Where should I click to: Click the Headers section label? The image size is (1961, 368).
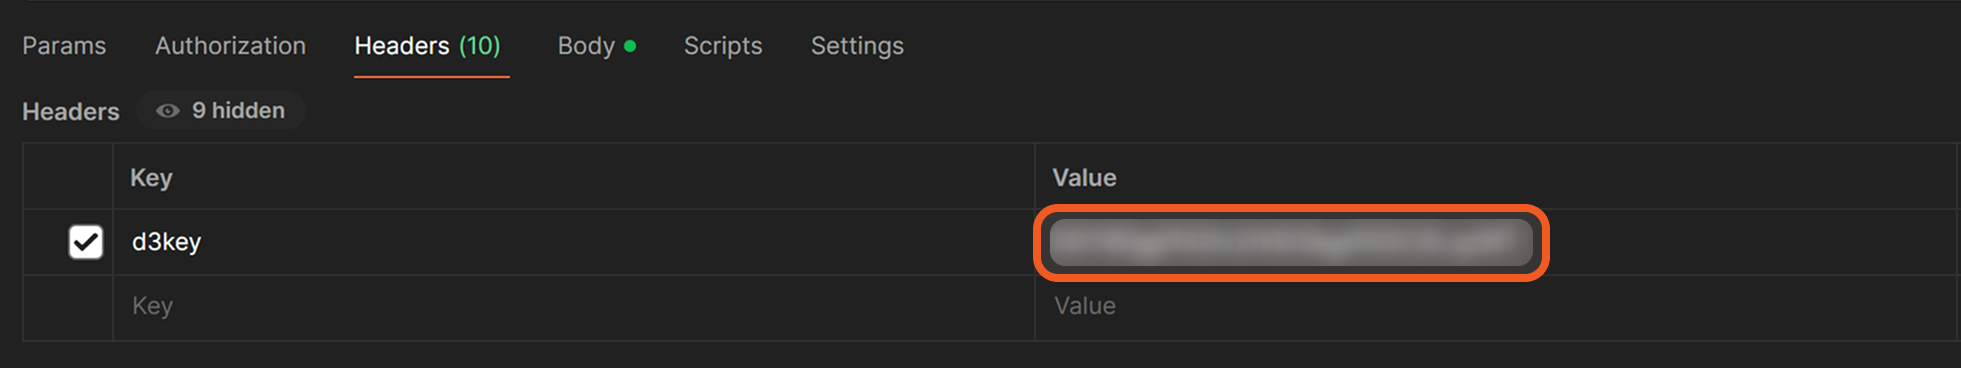tap(71, 112)
